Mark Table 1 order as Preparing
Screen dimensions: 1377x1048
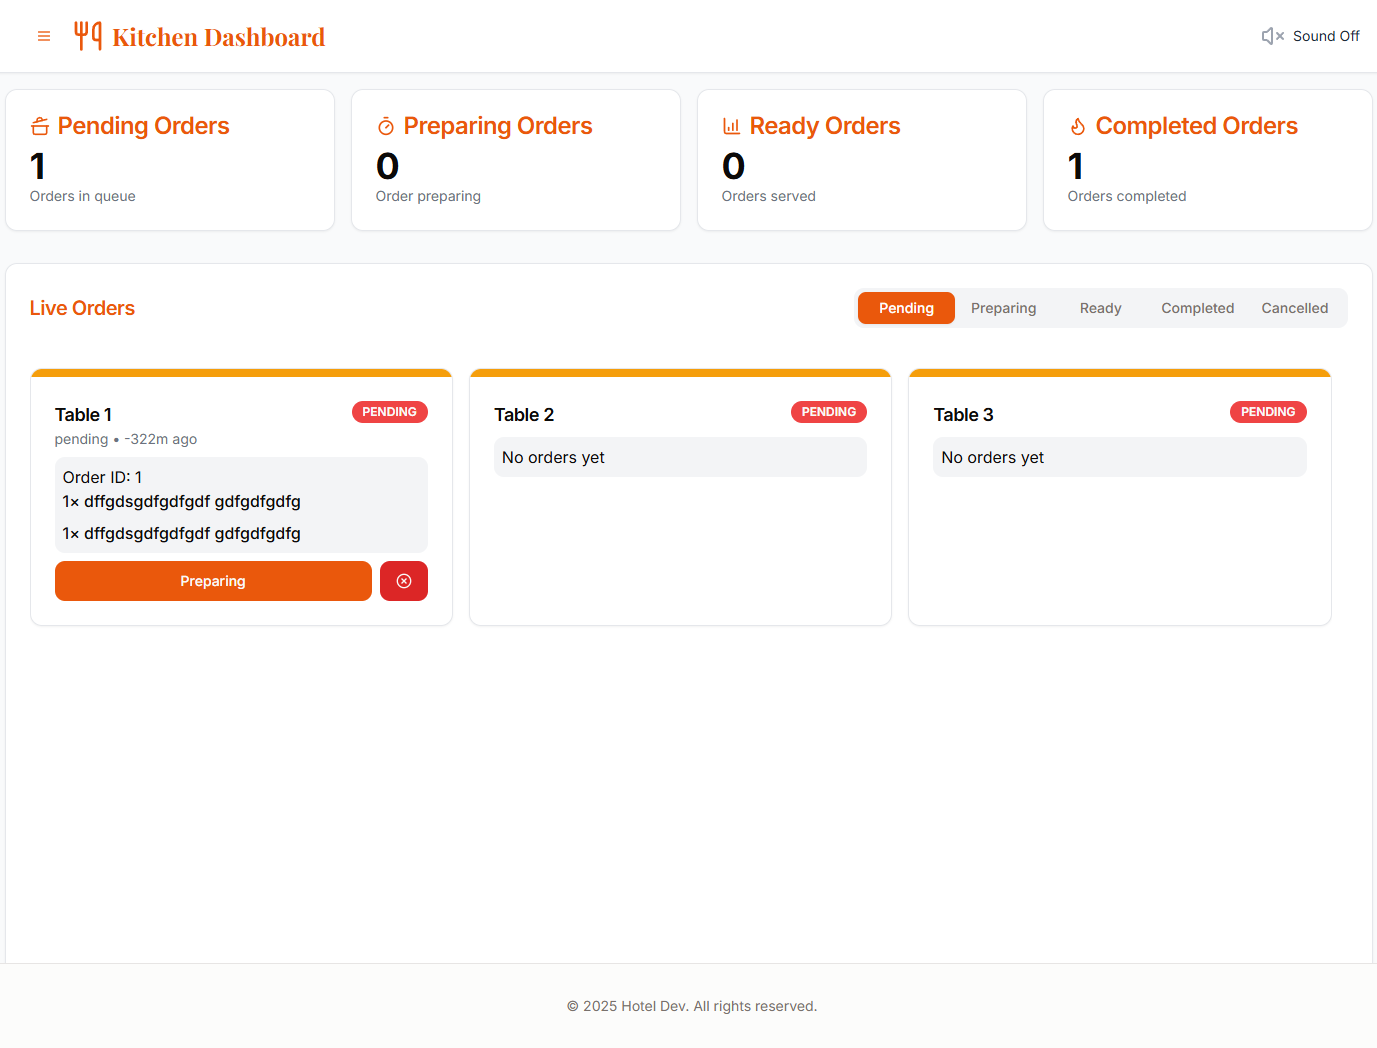click(213, 580)
